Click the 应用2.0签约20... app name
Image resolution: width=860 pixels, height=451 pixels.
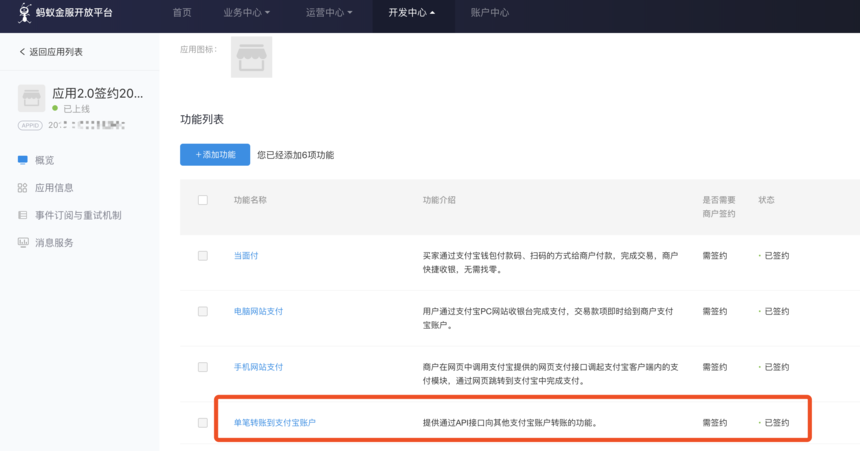point(98,93)
